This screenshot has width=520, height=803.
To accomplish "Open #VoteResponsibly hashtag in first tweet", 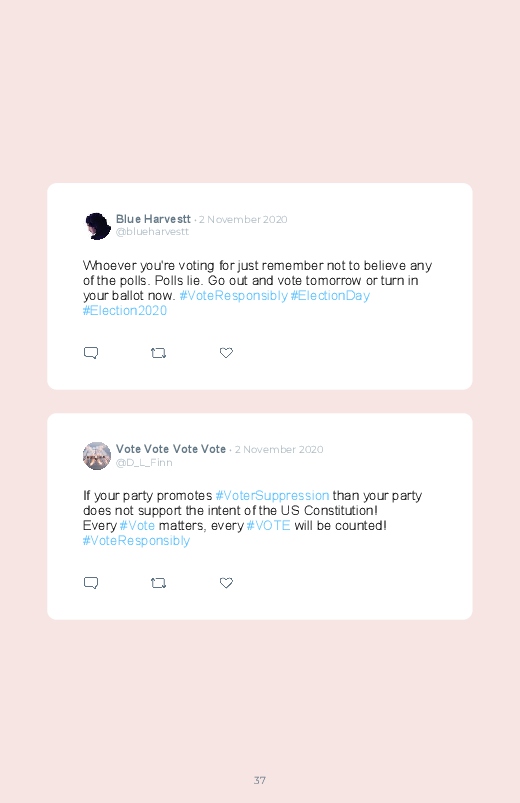I will [234, 296].
